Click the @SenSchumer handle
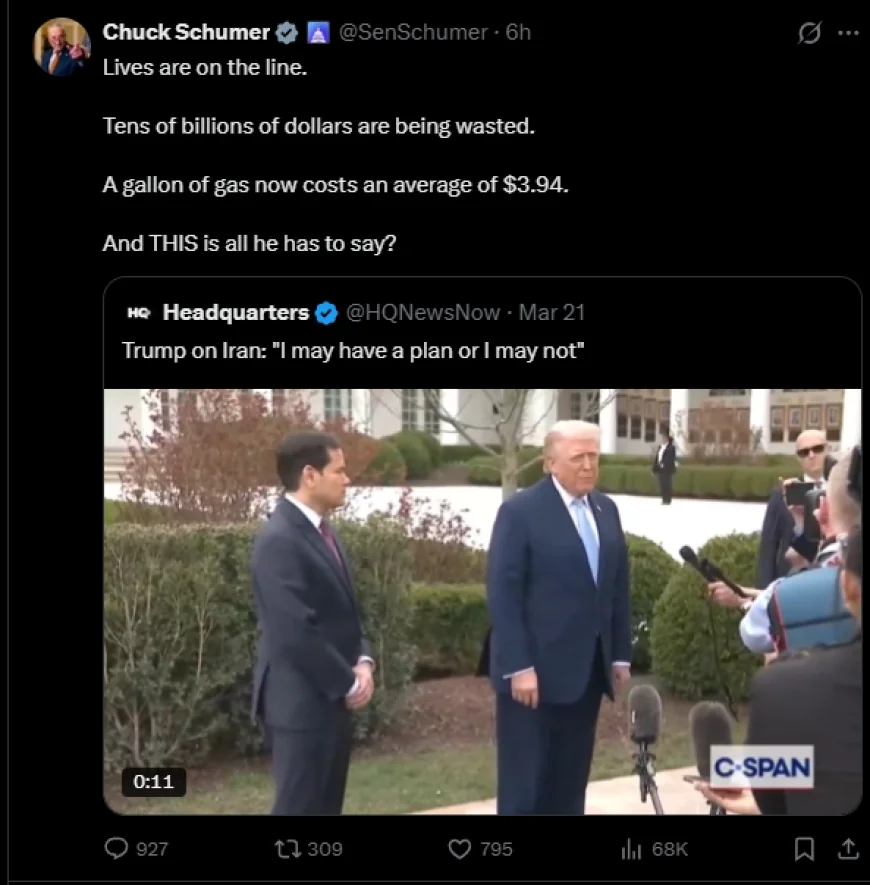 click(x=412, y=32)
